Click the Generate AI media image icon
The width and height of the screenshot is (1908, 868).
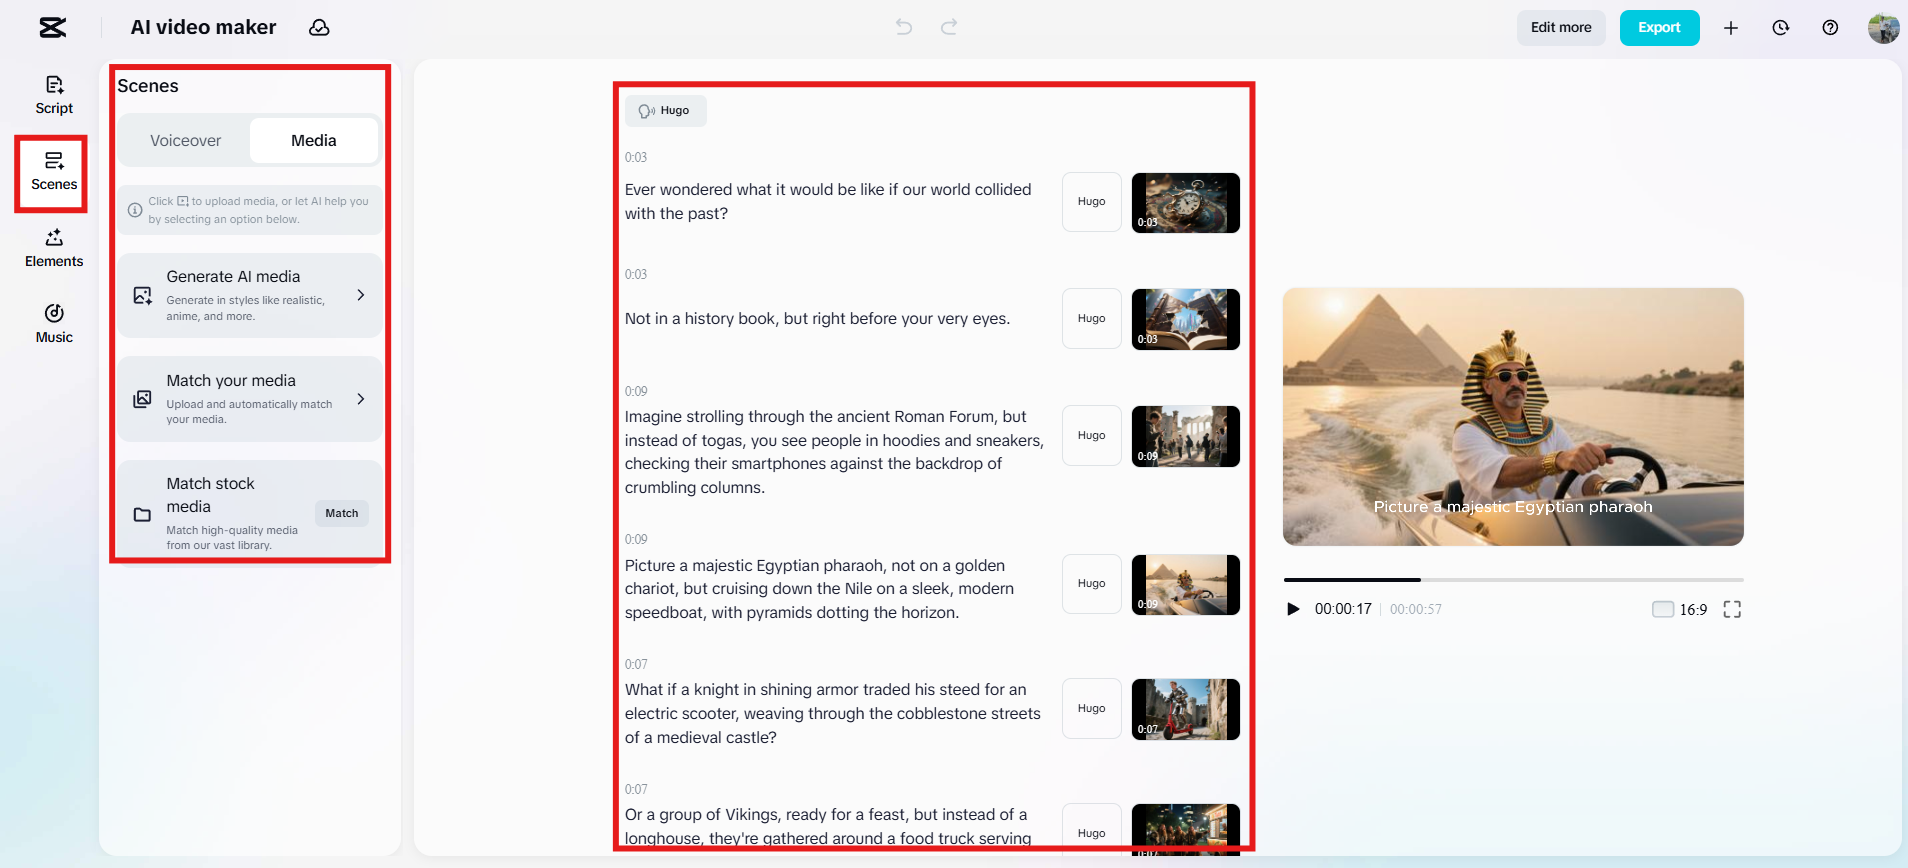coord(143,295)
